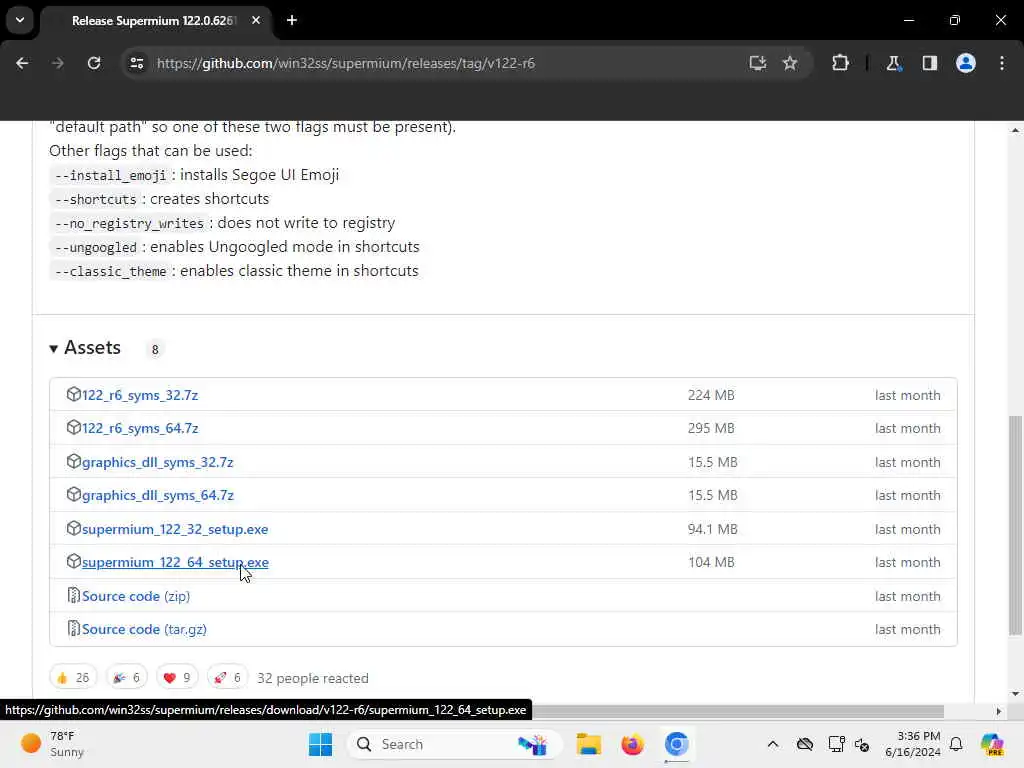
Task: Open the tab search dropdown
Action: [x=20, y=20]
